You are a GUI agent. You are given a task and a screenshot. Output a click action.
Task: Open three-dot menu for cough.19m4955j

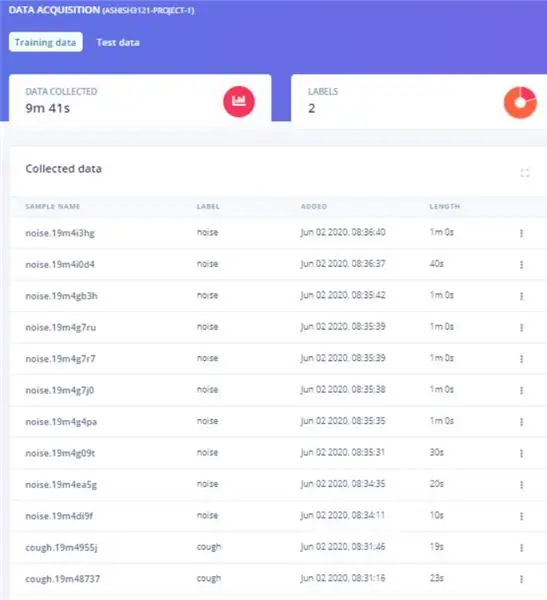[521, 548]
